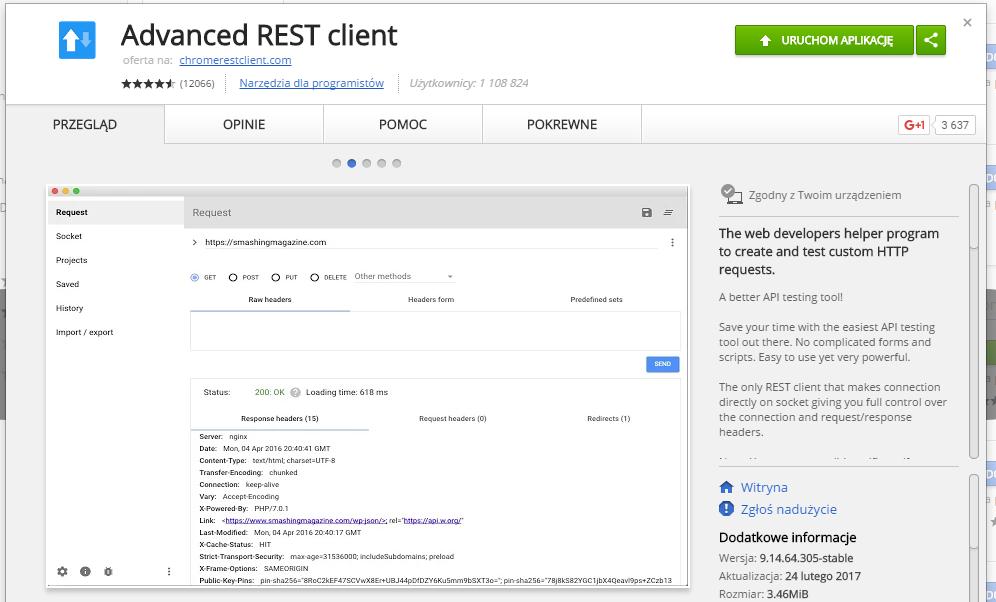996x602 pixels.
Task: Click the Zgłoś nadużycie link
Action: point(788,509)
